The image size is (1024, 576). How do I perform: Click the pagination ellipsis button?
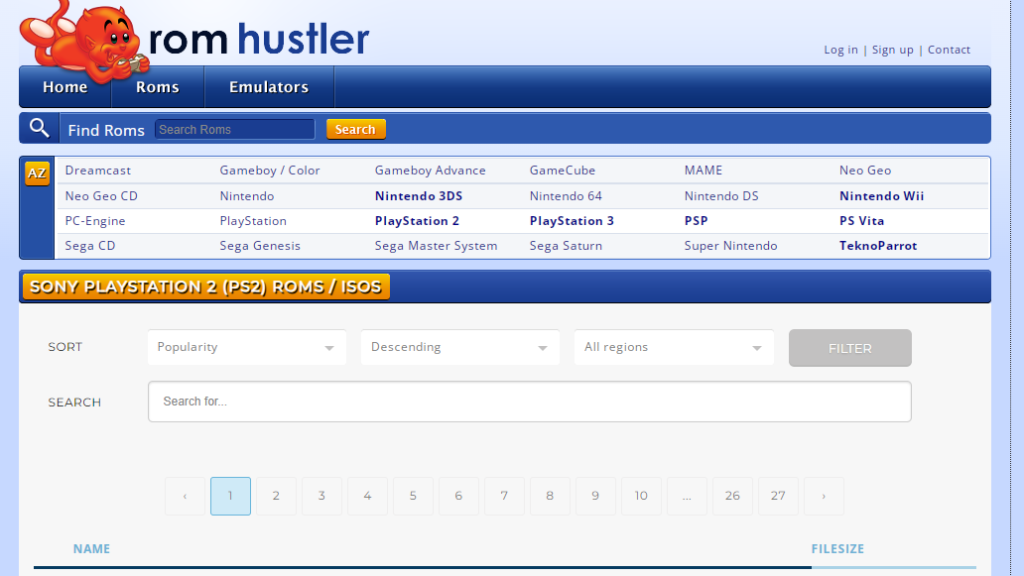[x=687, y=496]
